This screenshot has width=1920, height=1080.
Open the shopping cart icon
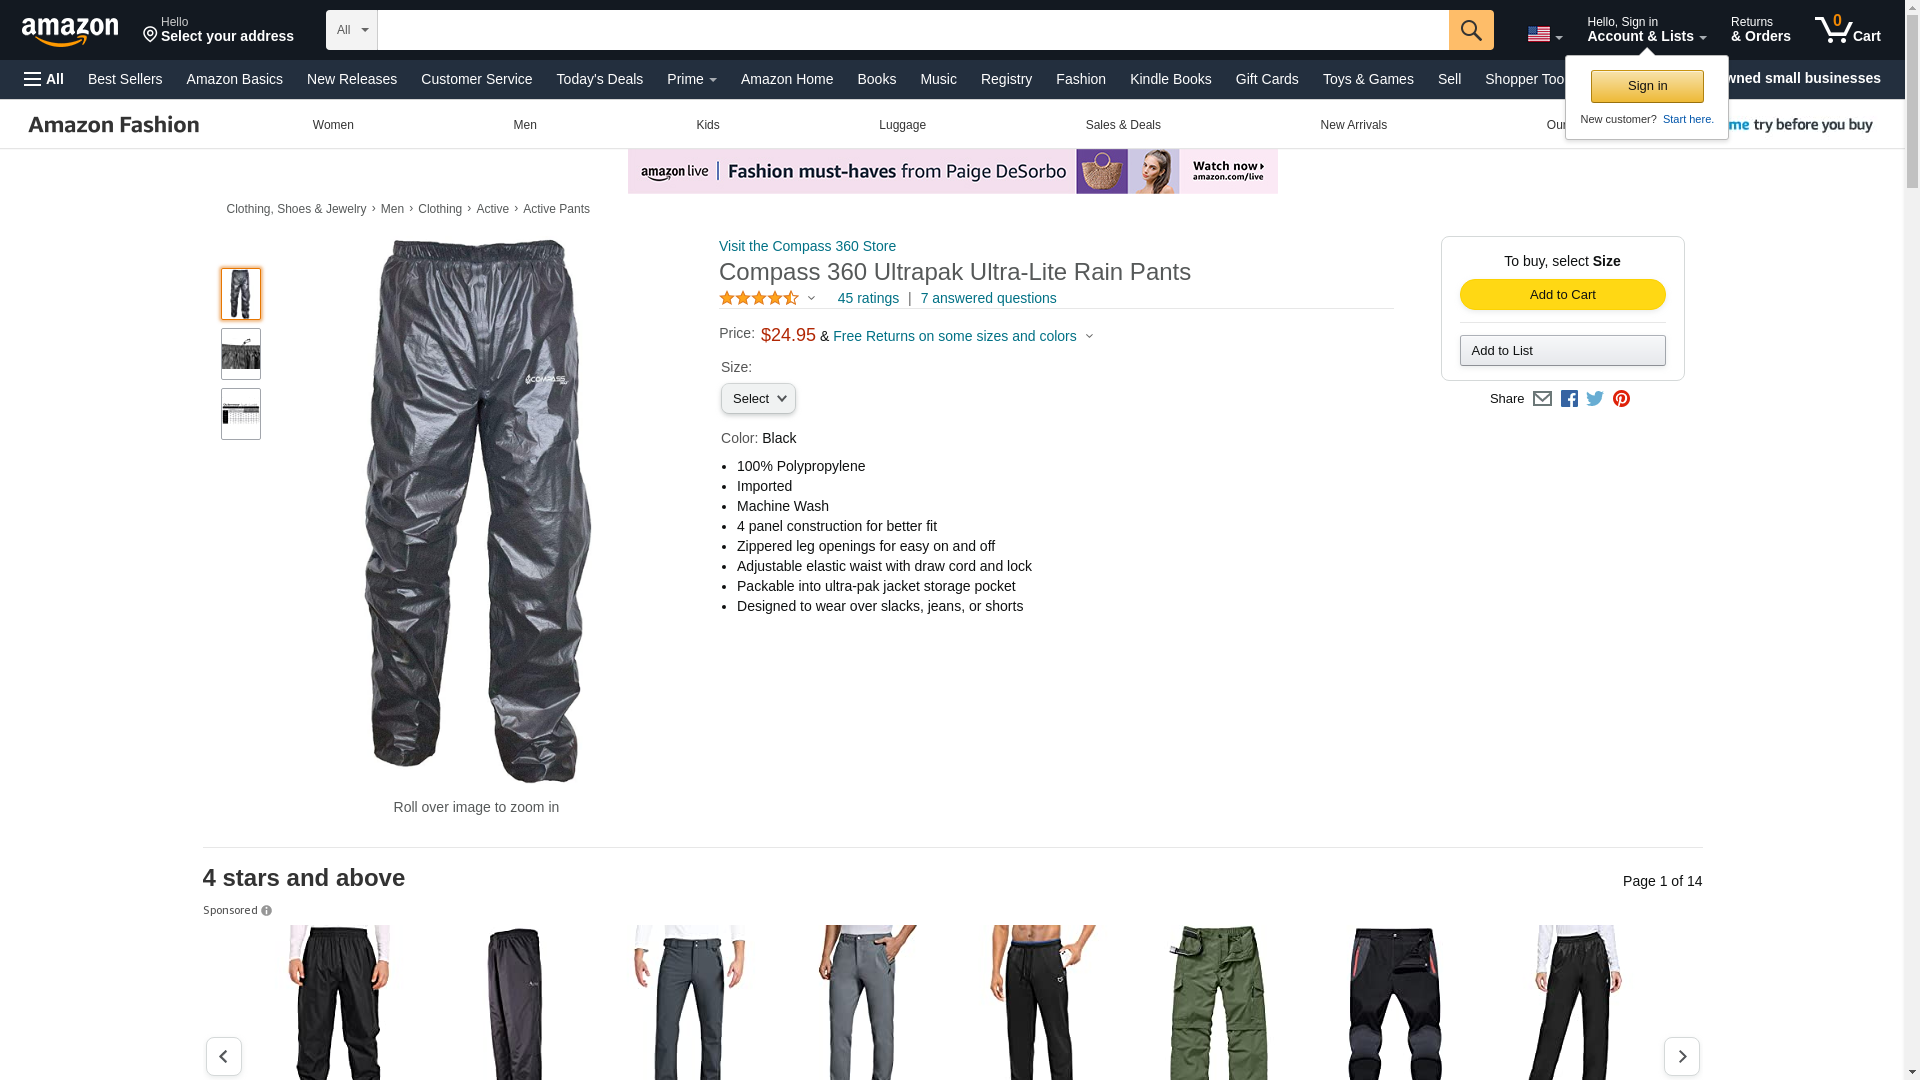[1847, 30]
